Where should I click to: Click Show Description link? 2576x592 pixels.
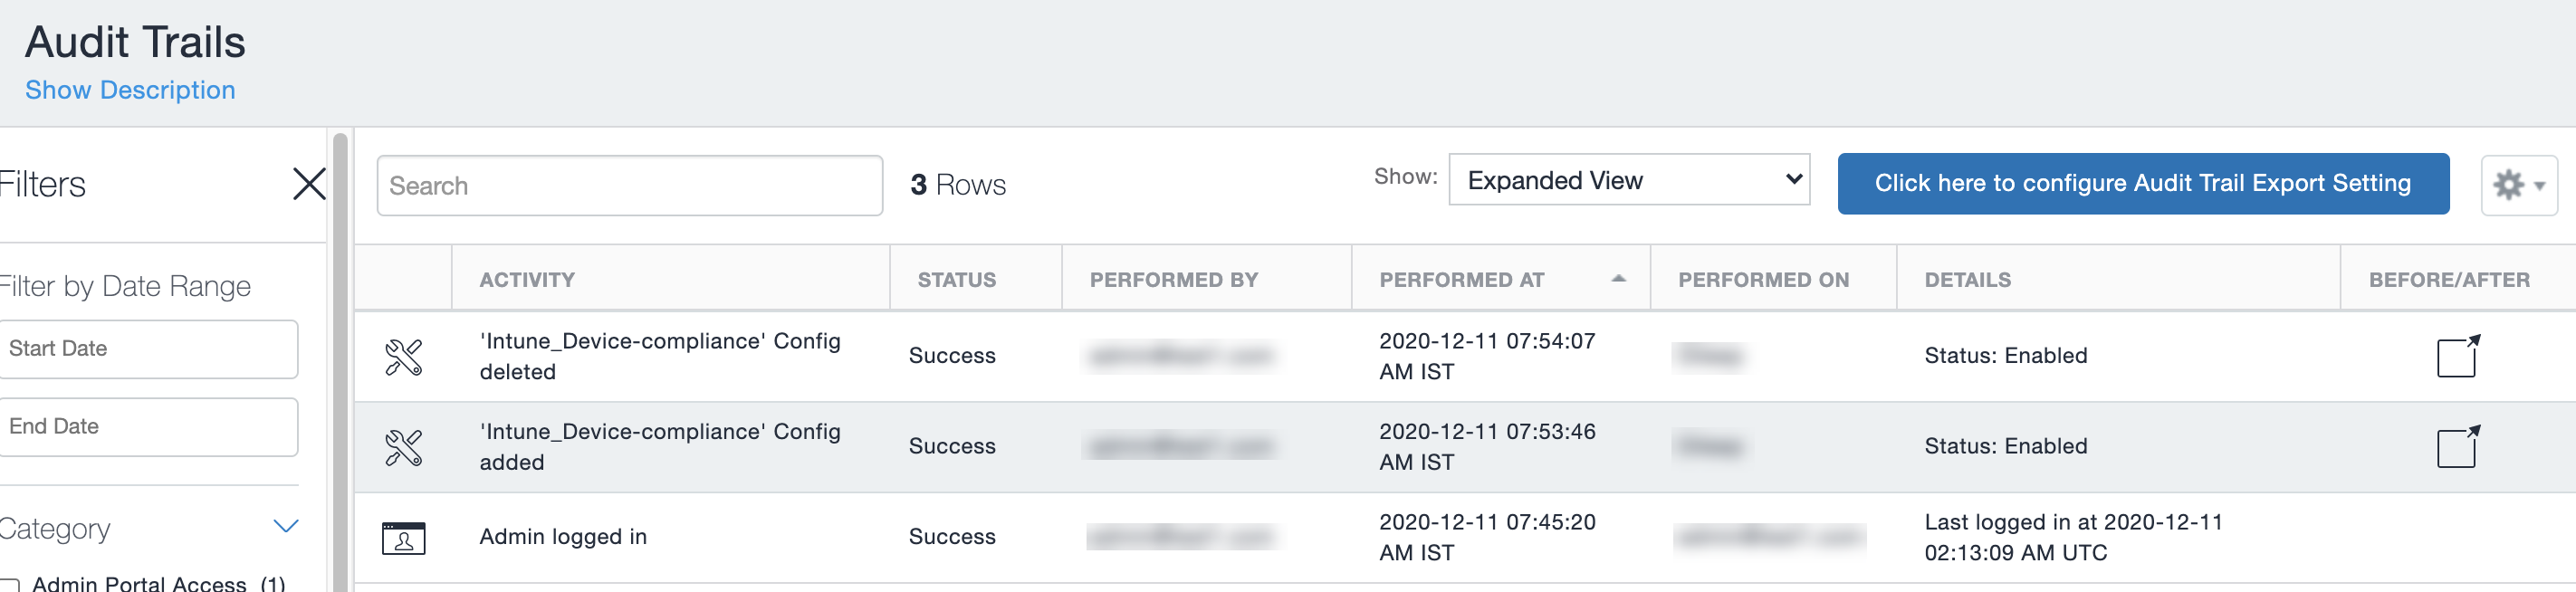(130, 90)
